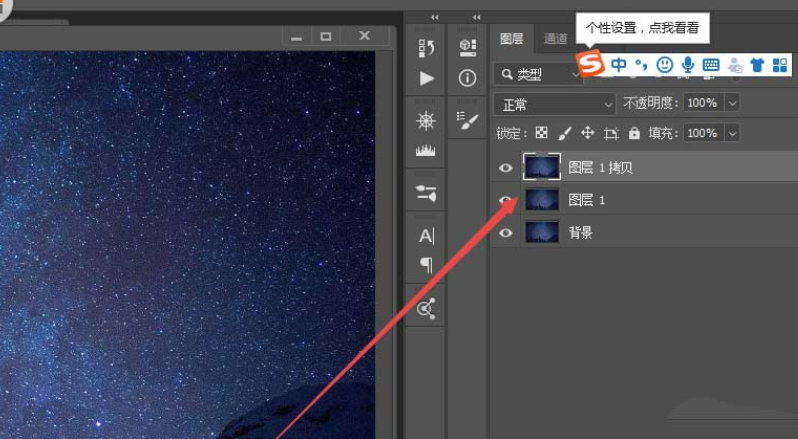
Task: Select the 图层 tab
Action: coord(511,40)
